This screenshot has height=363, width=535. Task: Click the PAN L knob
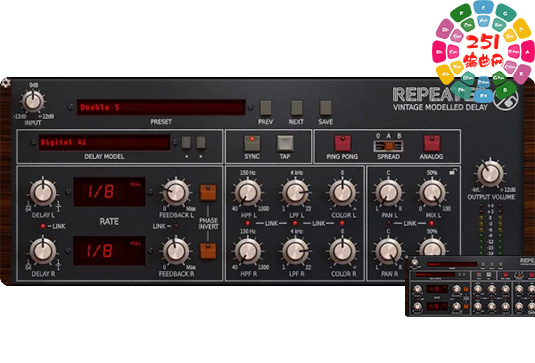click(388, 193)
